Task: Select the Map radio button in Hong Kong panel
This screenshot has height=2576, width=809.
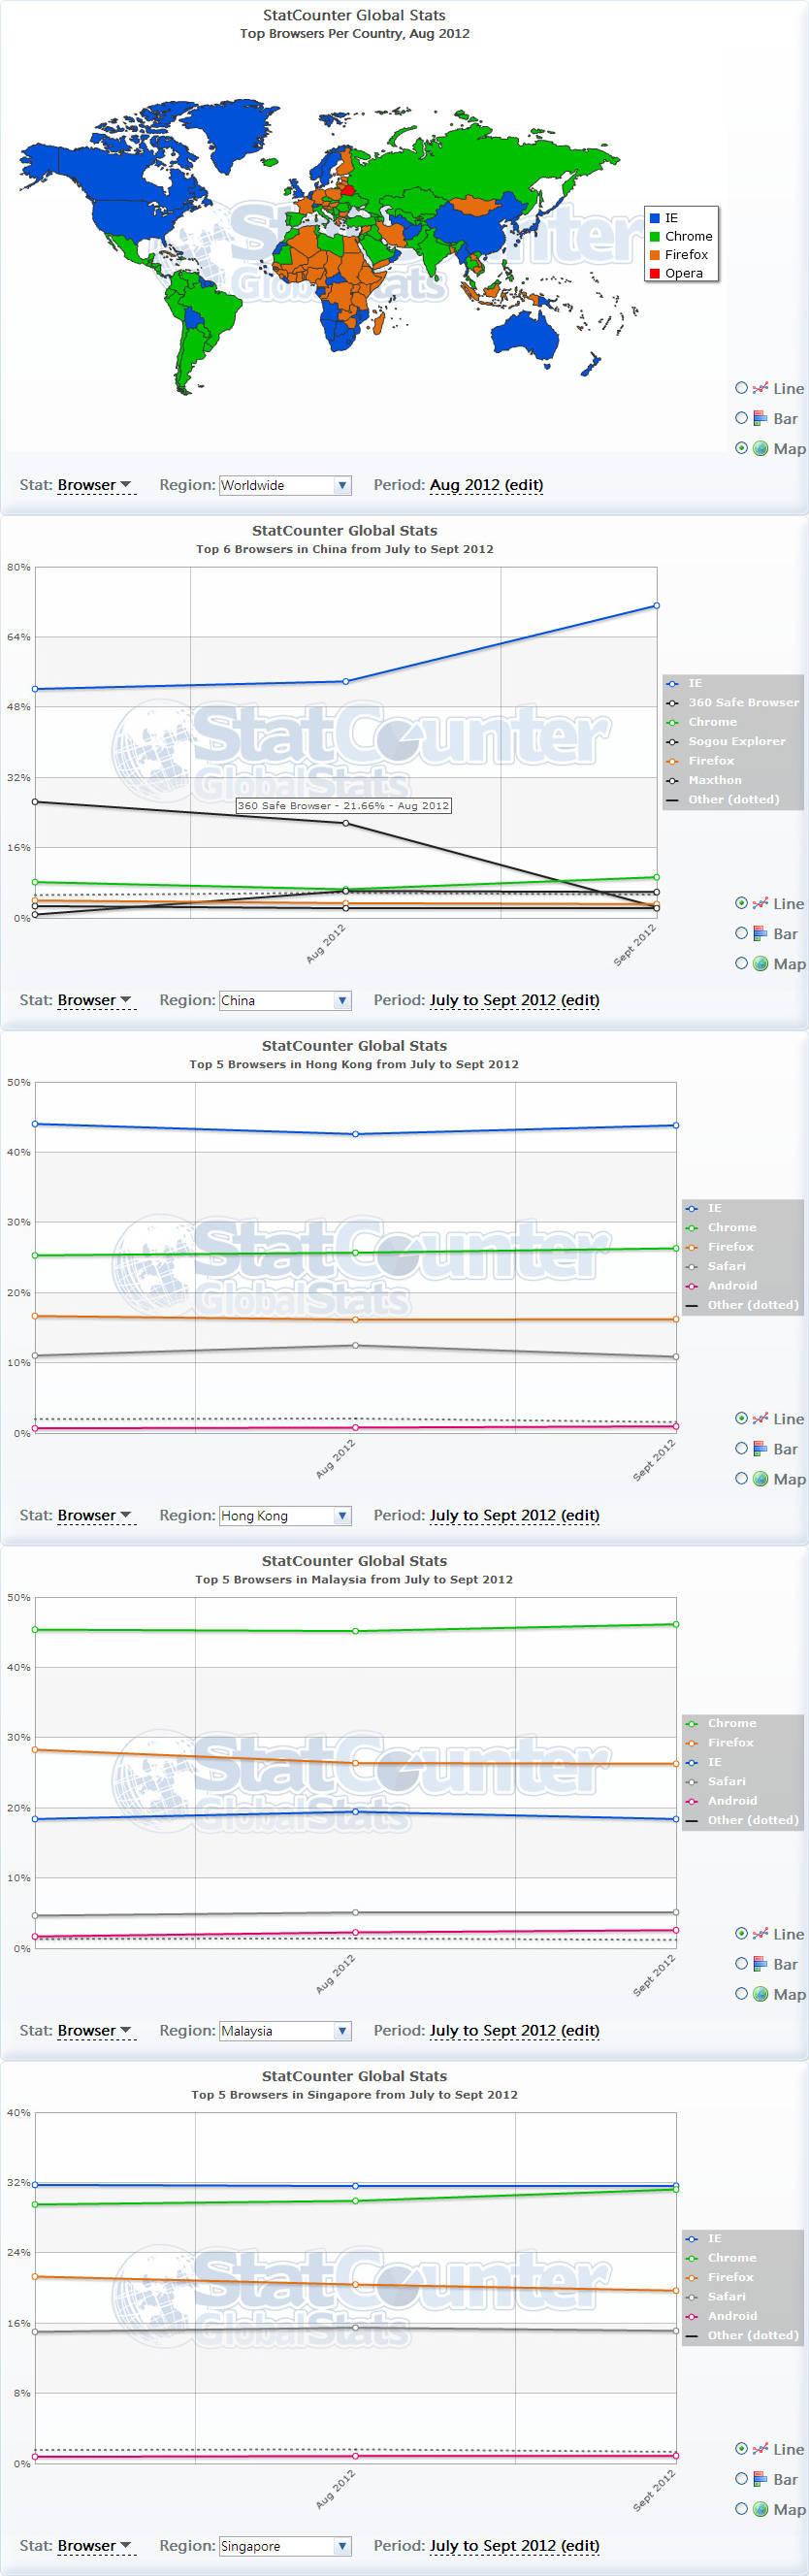Action: coord(741,1478)
